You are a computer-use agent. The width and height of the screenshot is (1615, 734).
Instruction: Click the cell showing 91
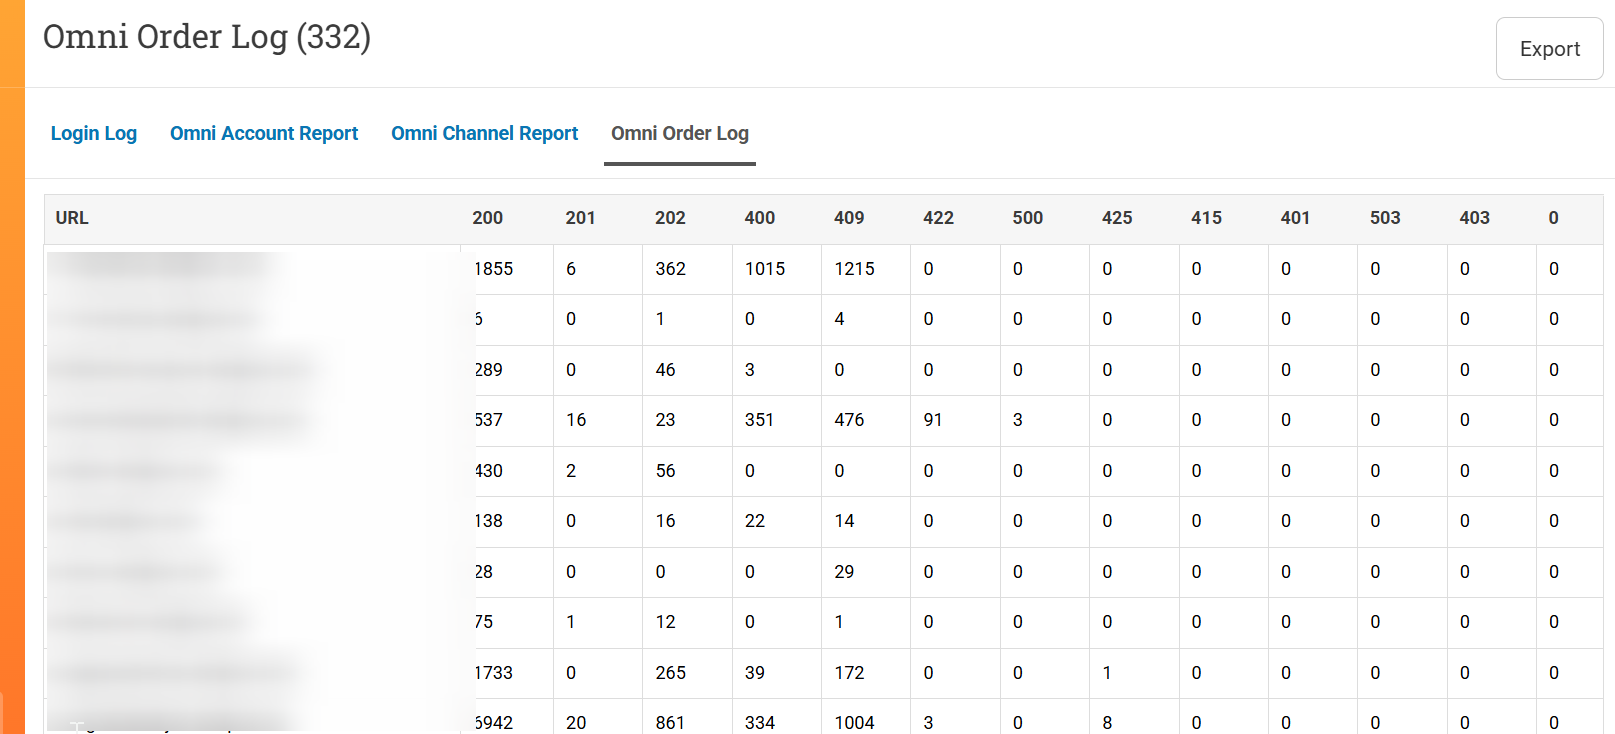tap(933, 420)
